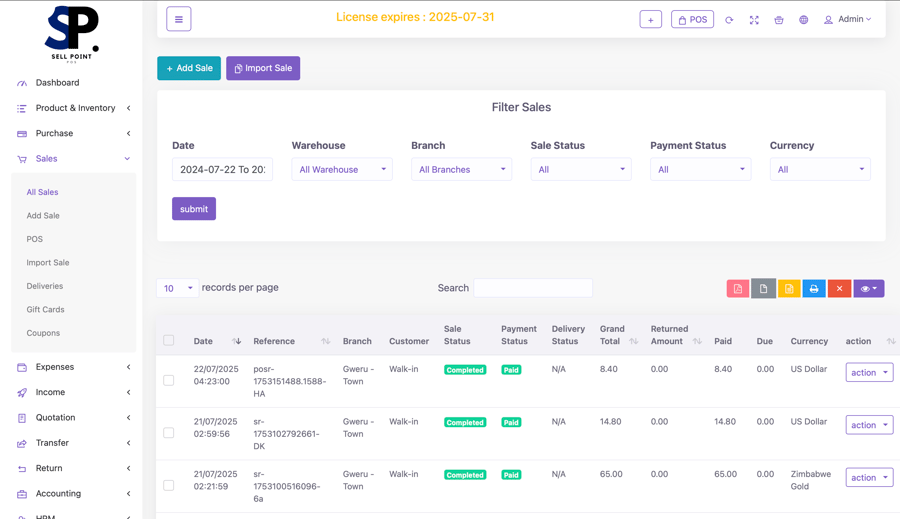Image resolution: width=900 pixels, height=519 pixels.
Task: Click the refresh icon in the top bar
Action: (x=729, y=20)
